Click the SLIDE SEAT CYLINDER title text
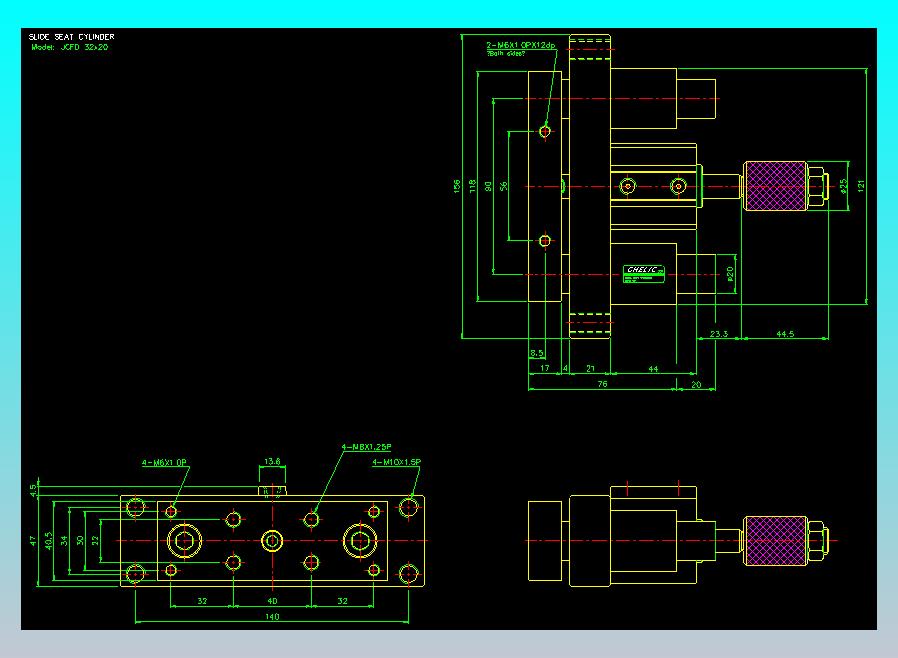This screenshot has width=898, height=658. pos(72,37)
